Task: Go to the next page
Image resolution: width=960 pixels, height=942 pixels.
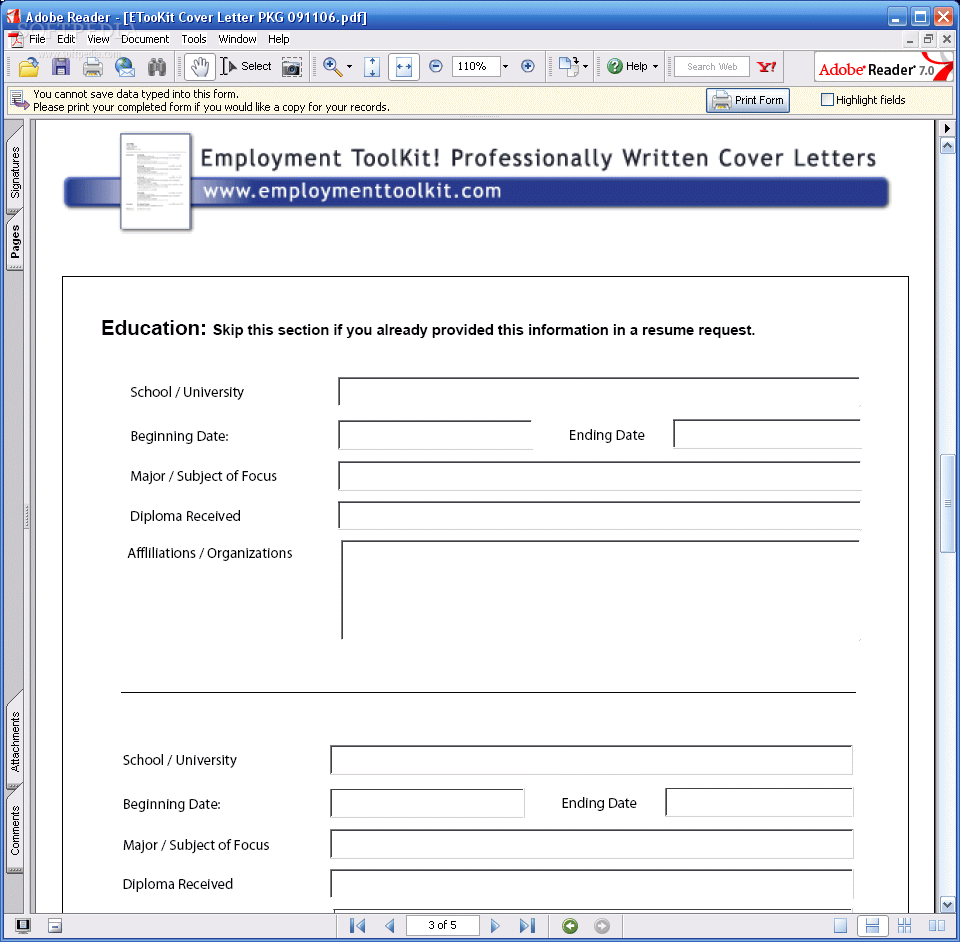Action: point(495,925)
